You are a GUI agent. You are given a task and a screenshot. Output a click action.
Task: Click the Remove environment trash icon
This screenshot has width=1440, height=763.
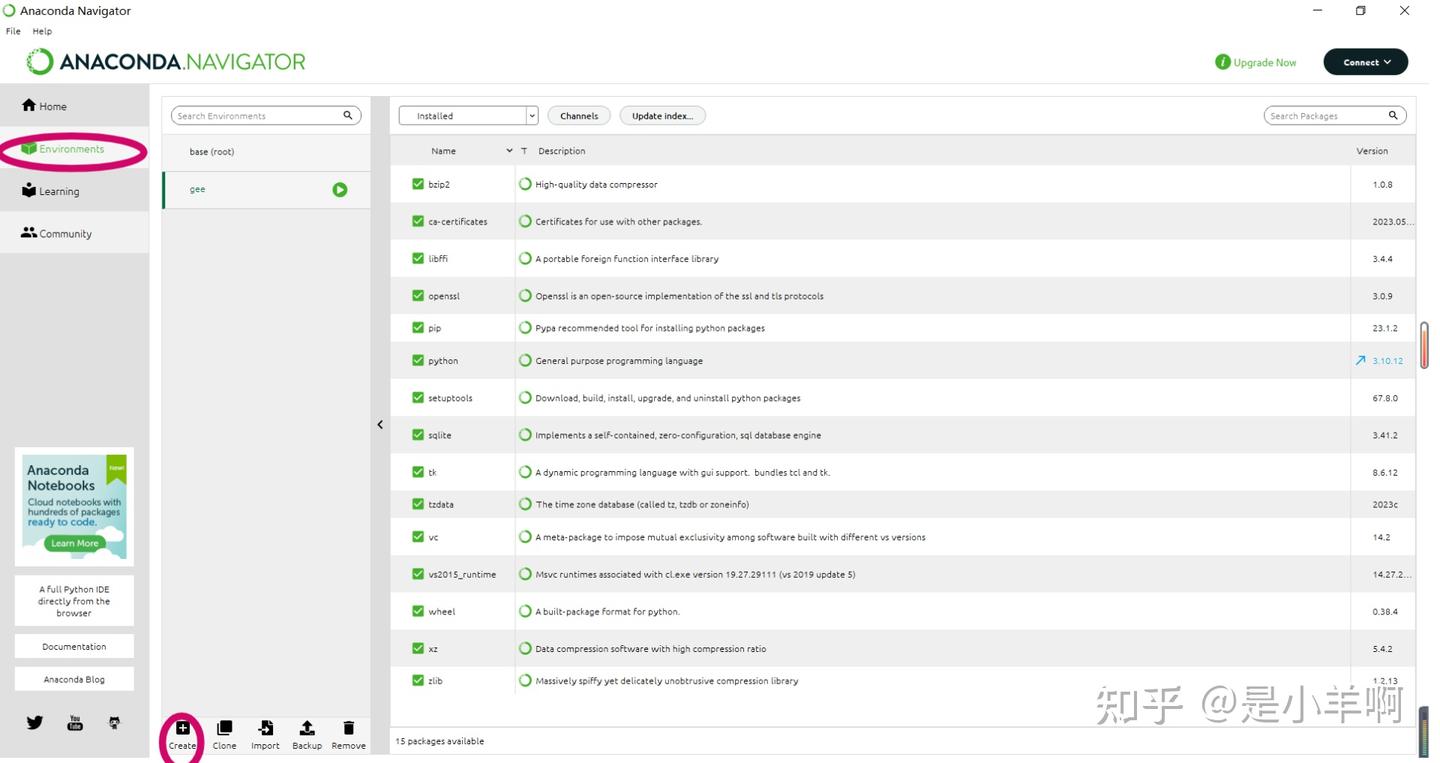click(x=348, y=728)
